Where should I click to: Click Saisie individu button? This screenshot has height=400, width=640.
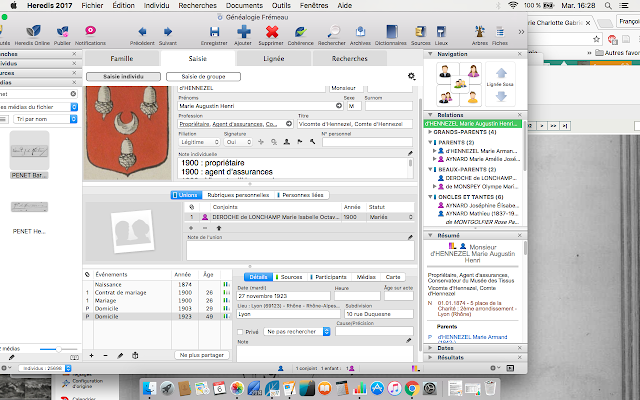123,76
